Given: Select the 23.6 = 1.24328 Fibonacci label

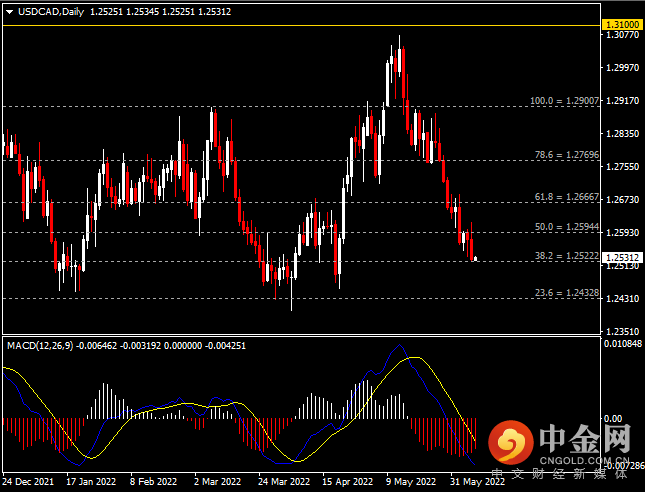Looking at the screenshot, I should click(567, 293).
